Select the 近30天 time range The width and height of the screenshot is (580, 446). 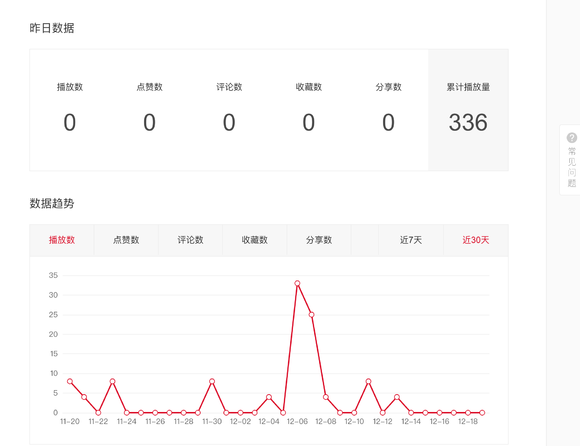point(476,240)
